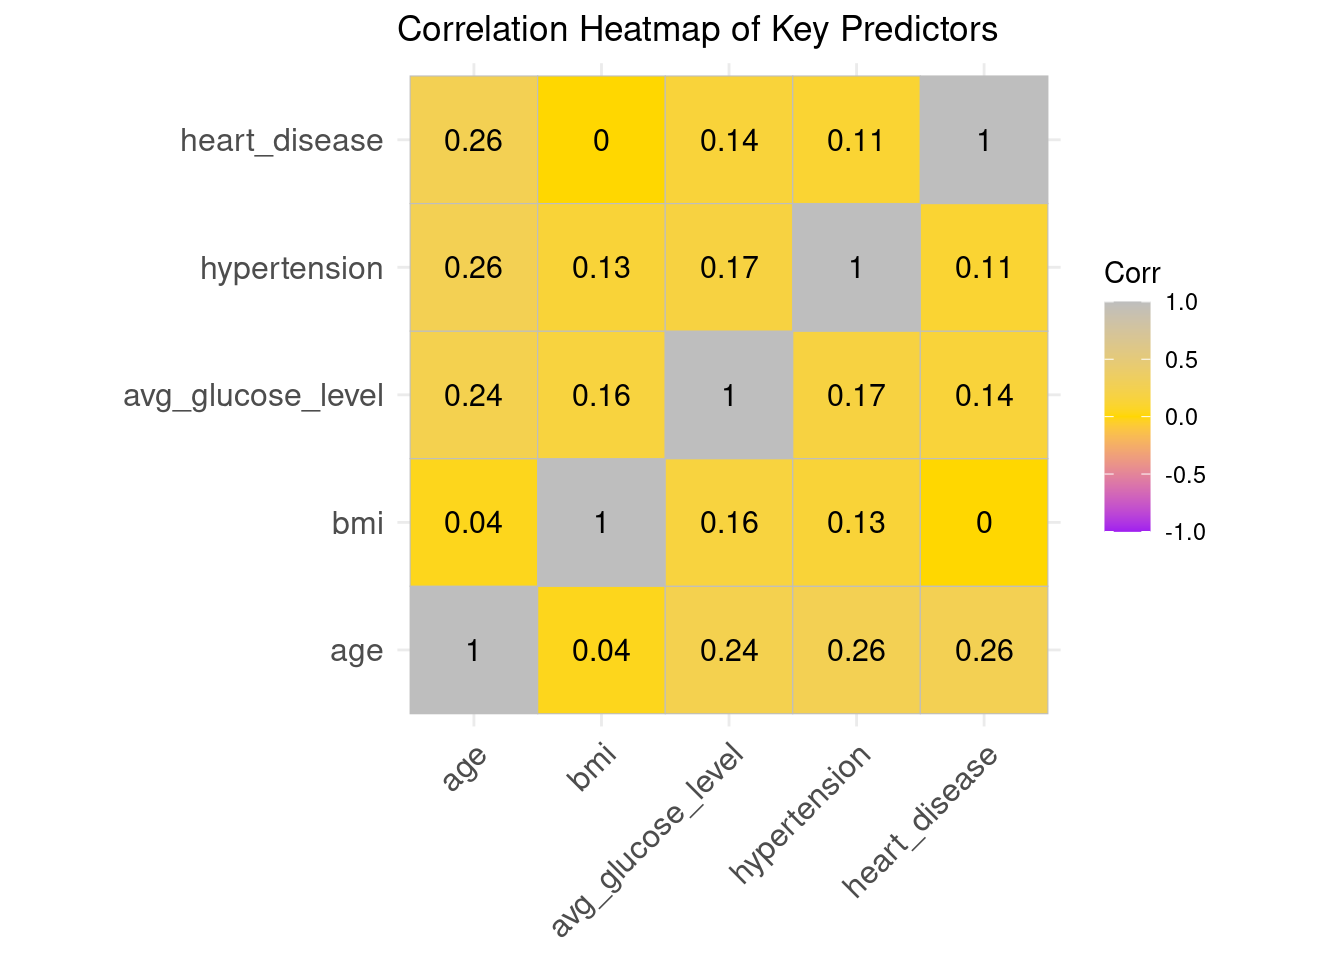This screenshot has width=1344, height=960.
Task: Select the 0.24 cell in the avg_glucose_level row
Action: coord(473,396)
